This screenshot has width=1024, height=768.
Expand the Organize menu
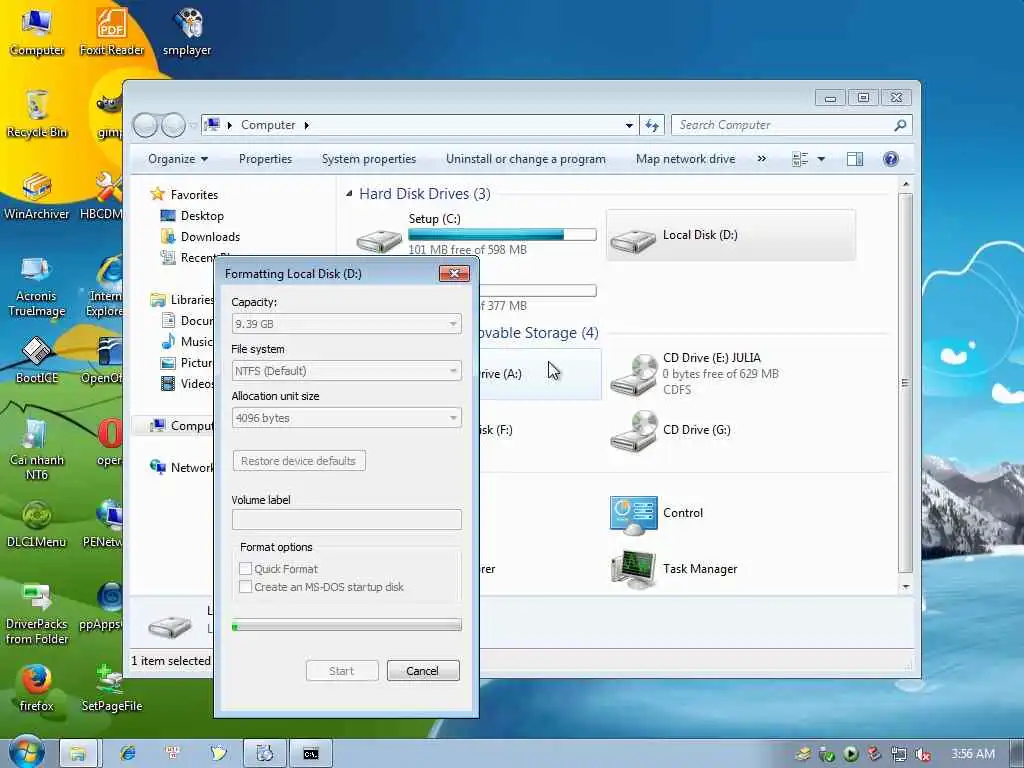click(178, 159)
